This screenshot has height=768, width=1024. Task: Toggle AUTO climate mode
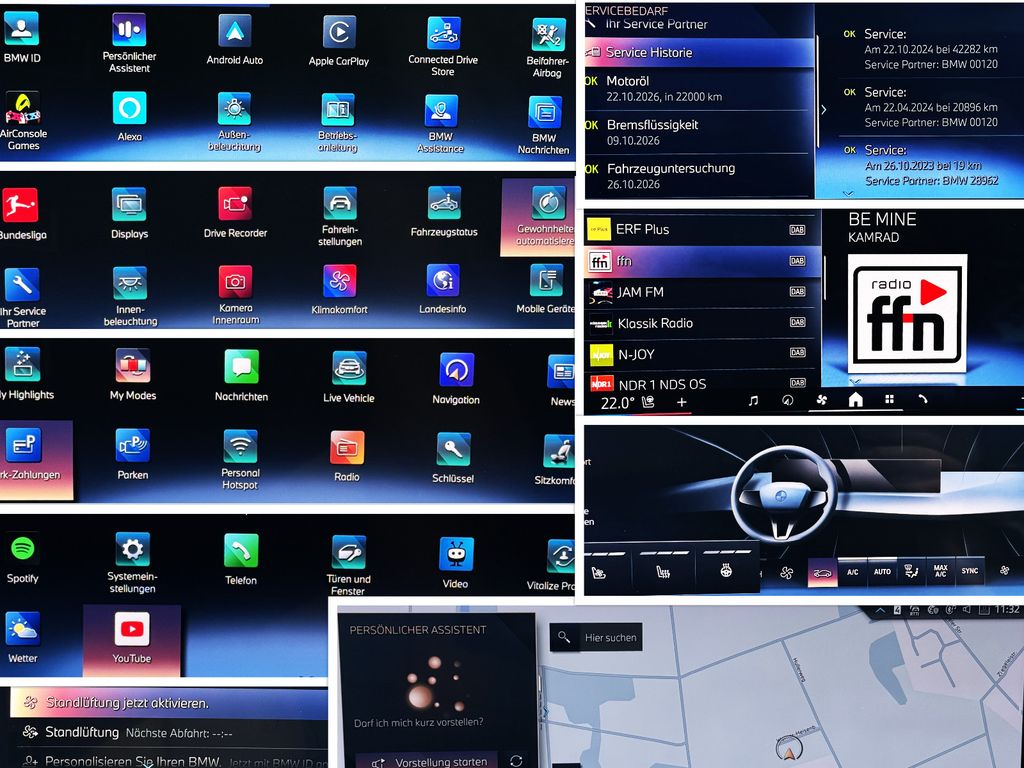[x=882, y=572]
